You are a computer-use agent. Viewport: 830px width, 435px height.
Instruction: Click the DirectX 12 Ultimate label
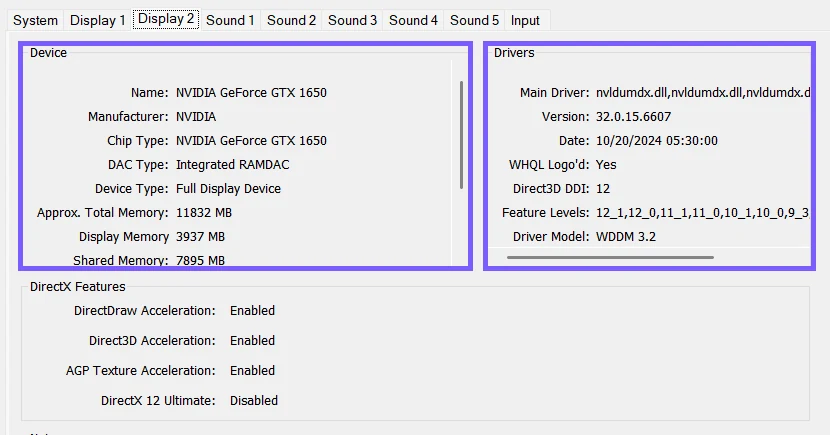click(x=158, y=401)
